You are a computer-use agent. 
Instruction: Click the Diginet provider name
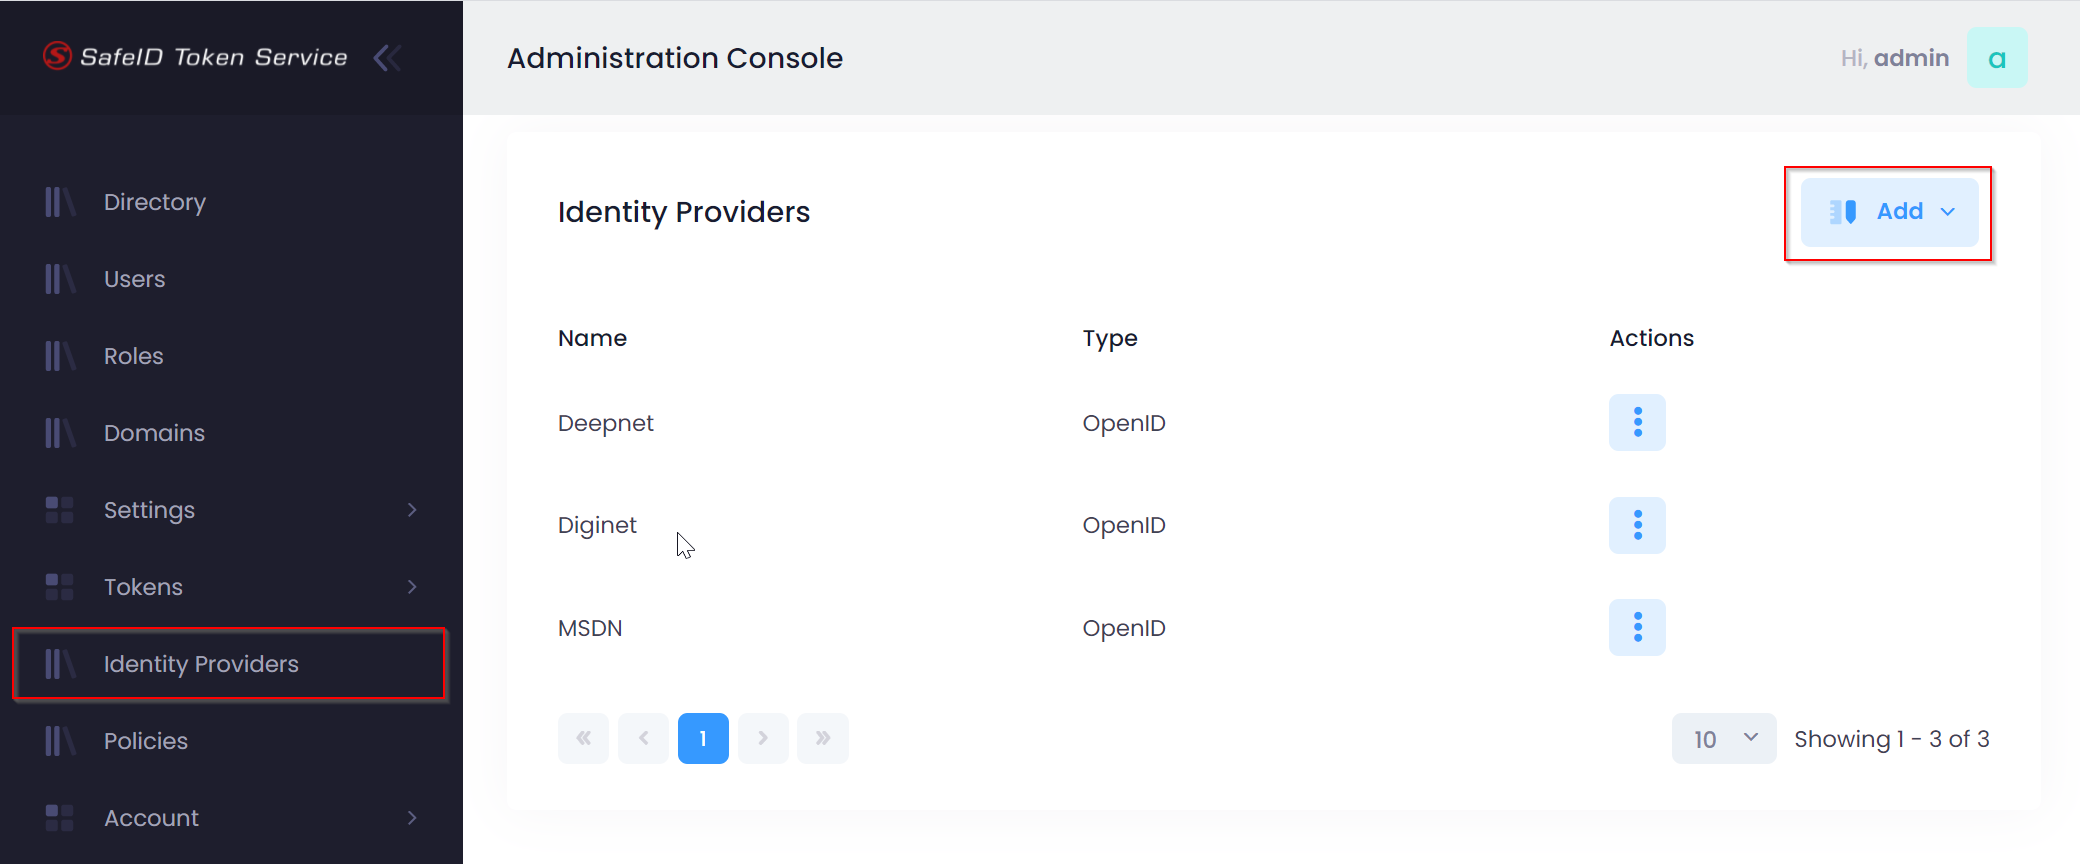[597, 525]
